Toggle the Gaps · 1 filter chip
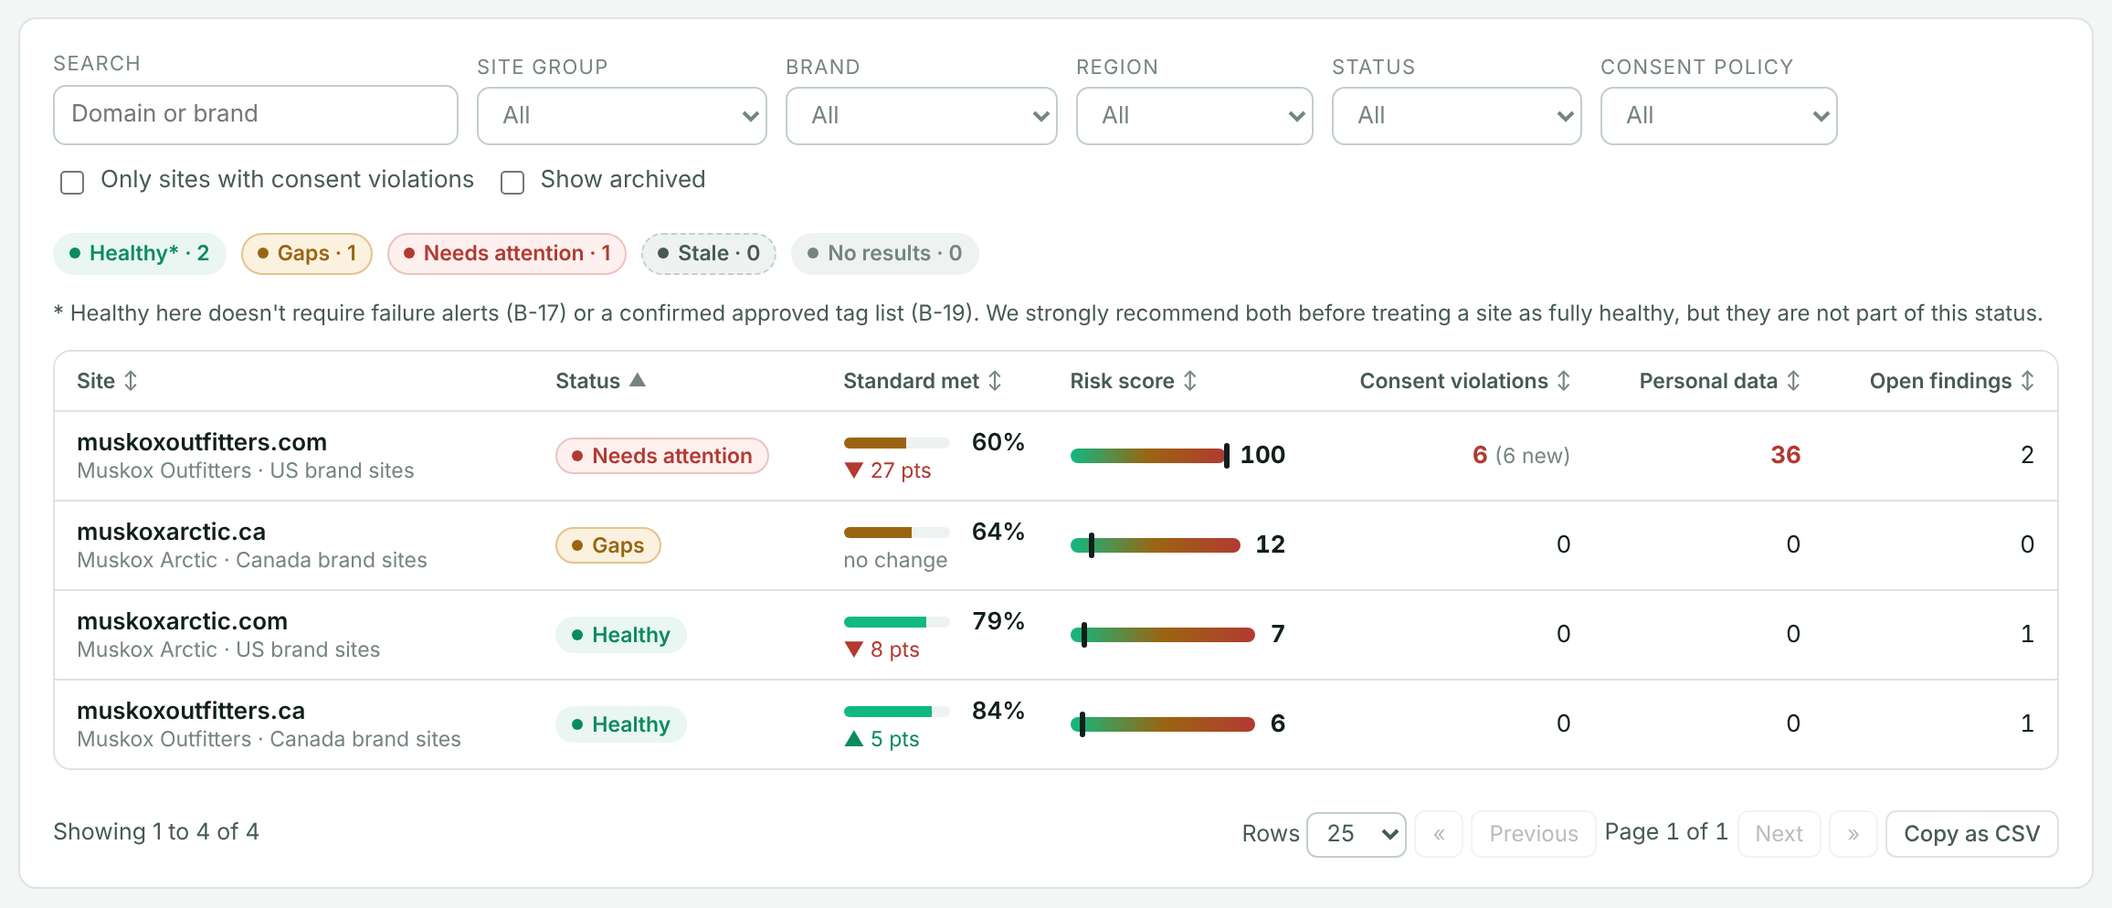The height and width of the screenshot is (908, 2112). [x=307, y=253]
